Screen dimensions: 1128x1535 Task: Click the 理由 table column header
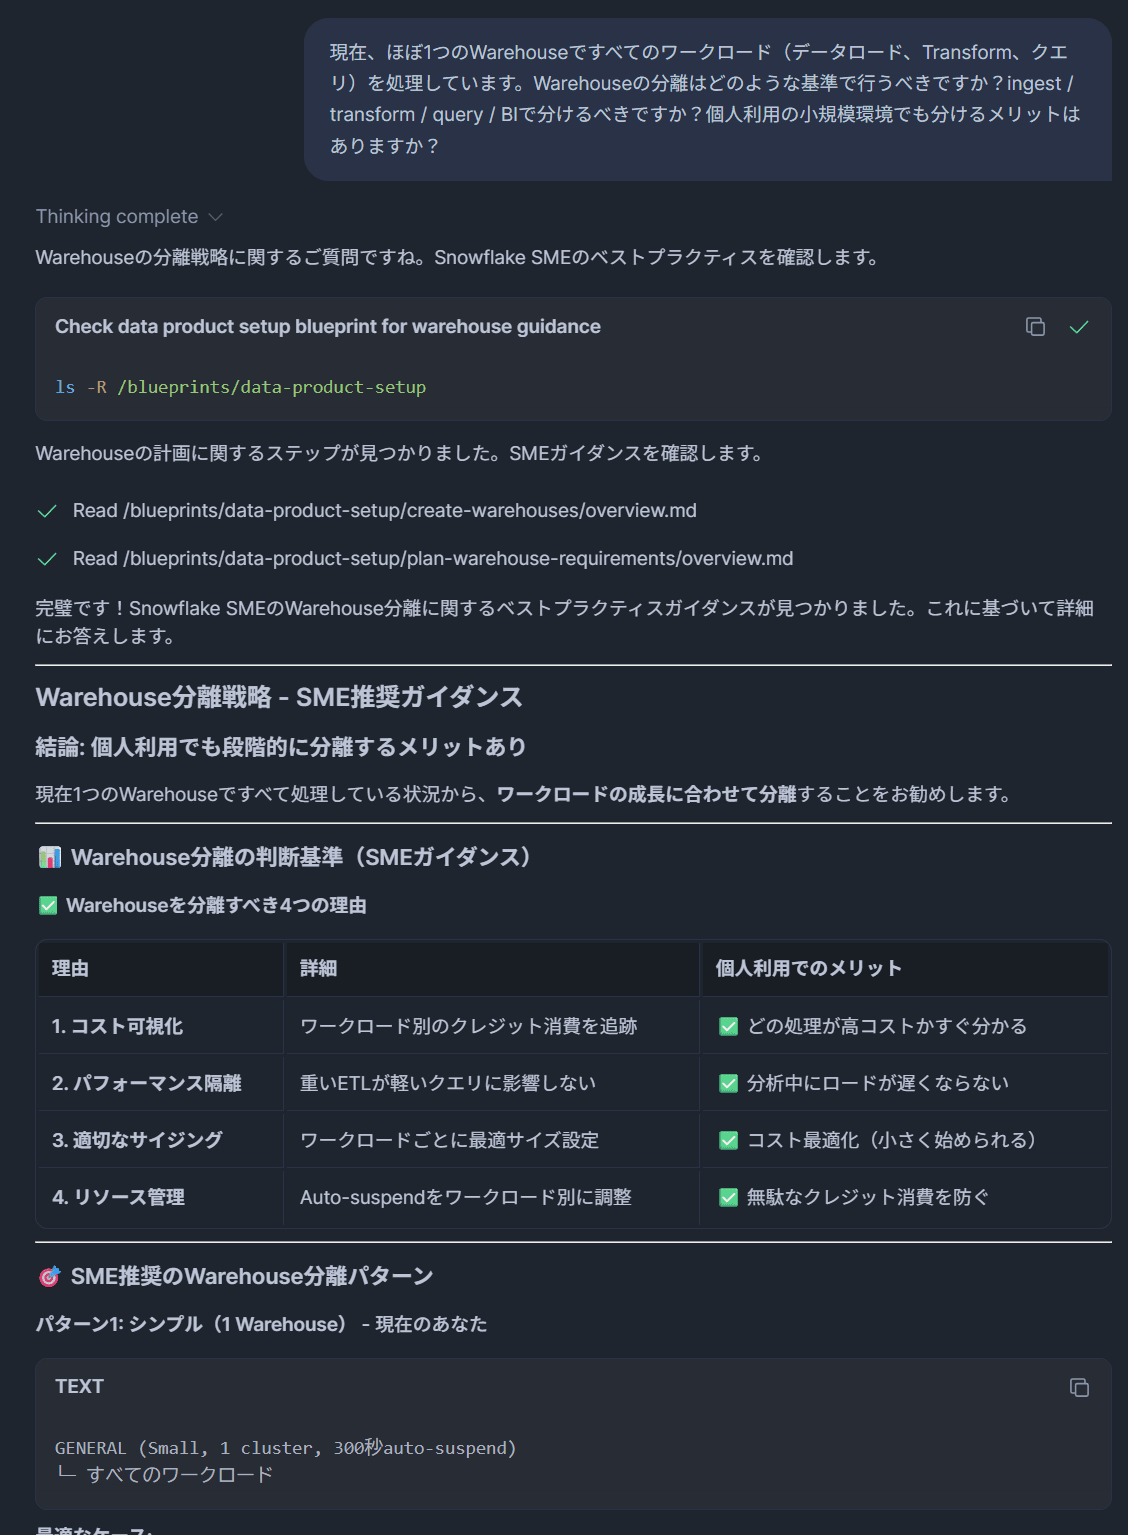[x=70, y=968]
